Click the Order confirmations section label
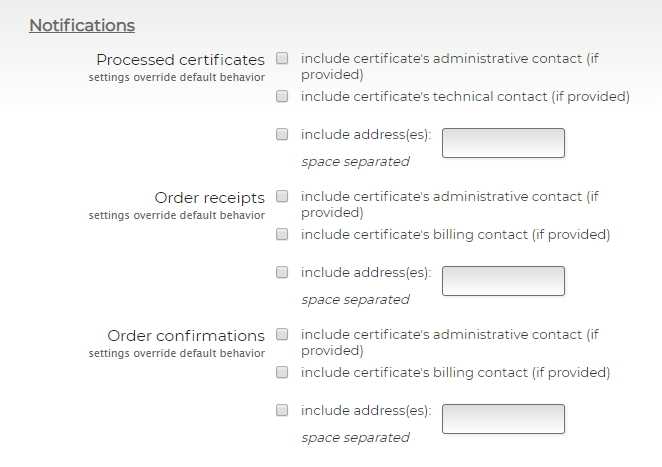662x467 pixels. coord(186,336)
